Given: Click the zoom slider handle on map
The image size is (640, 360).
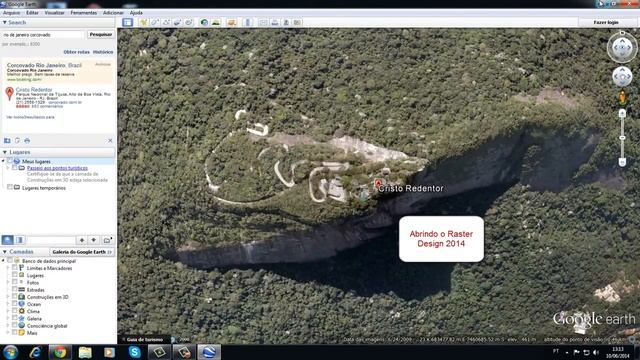Looking at the screenshot, I should pos(622,138).
